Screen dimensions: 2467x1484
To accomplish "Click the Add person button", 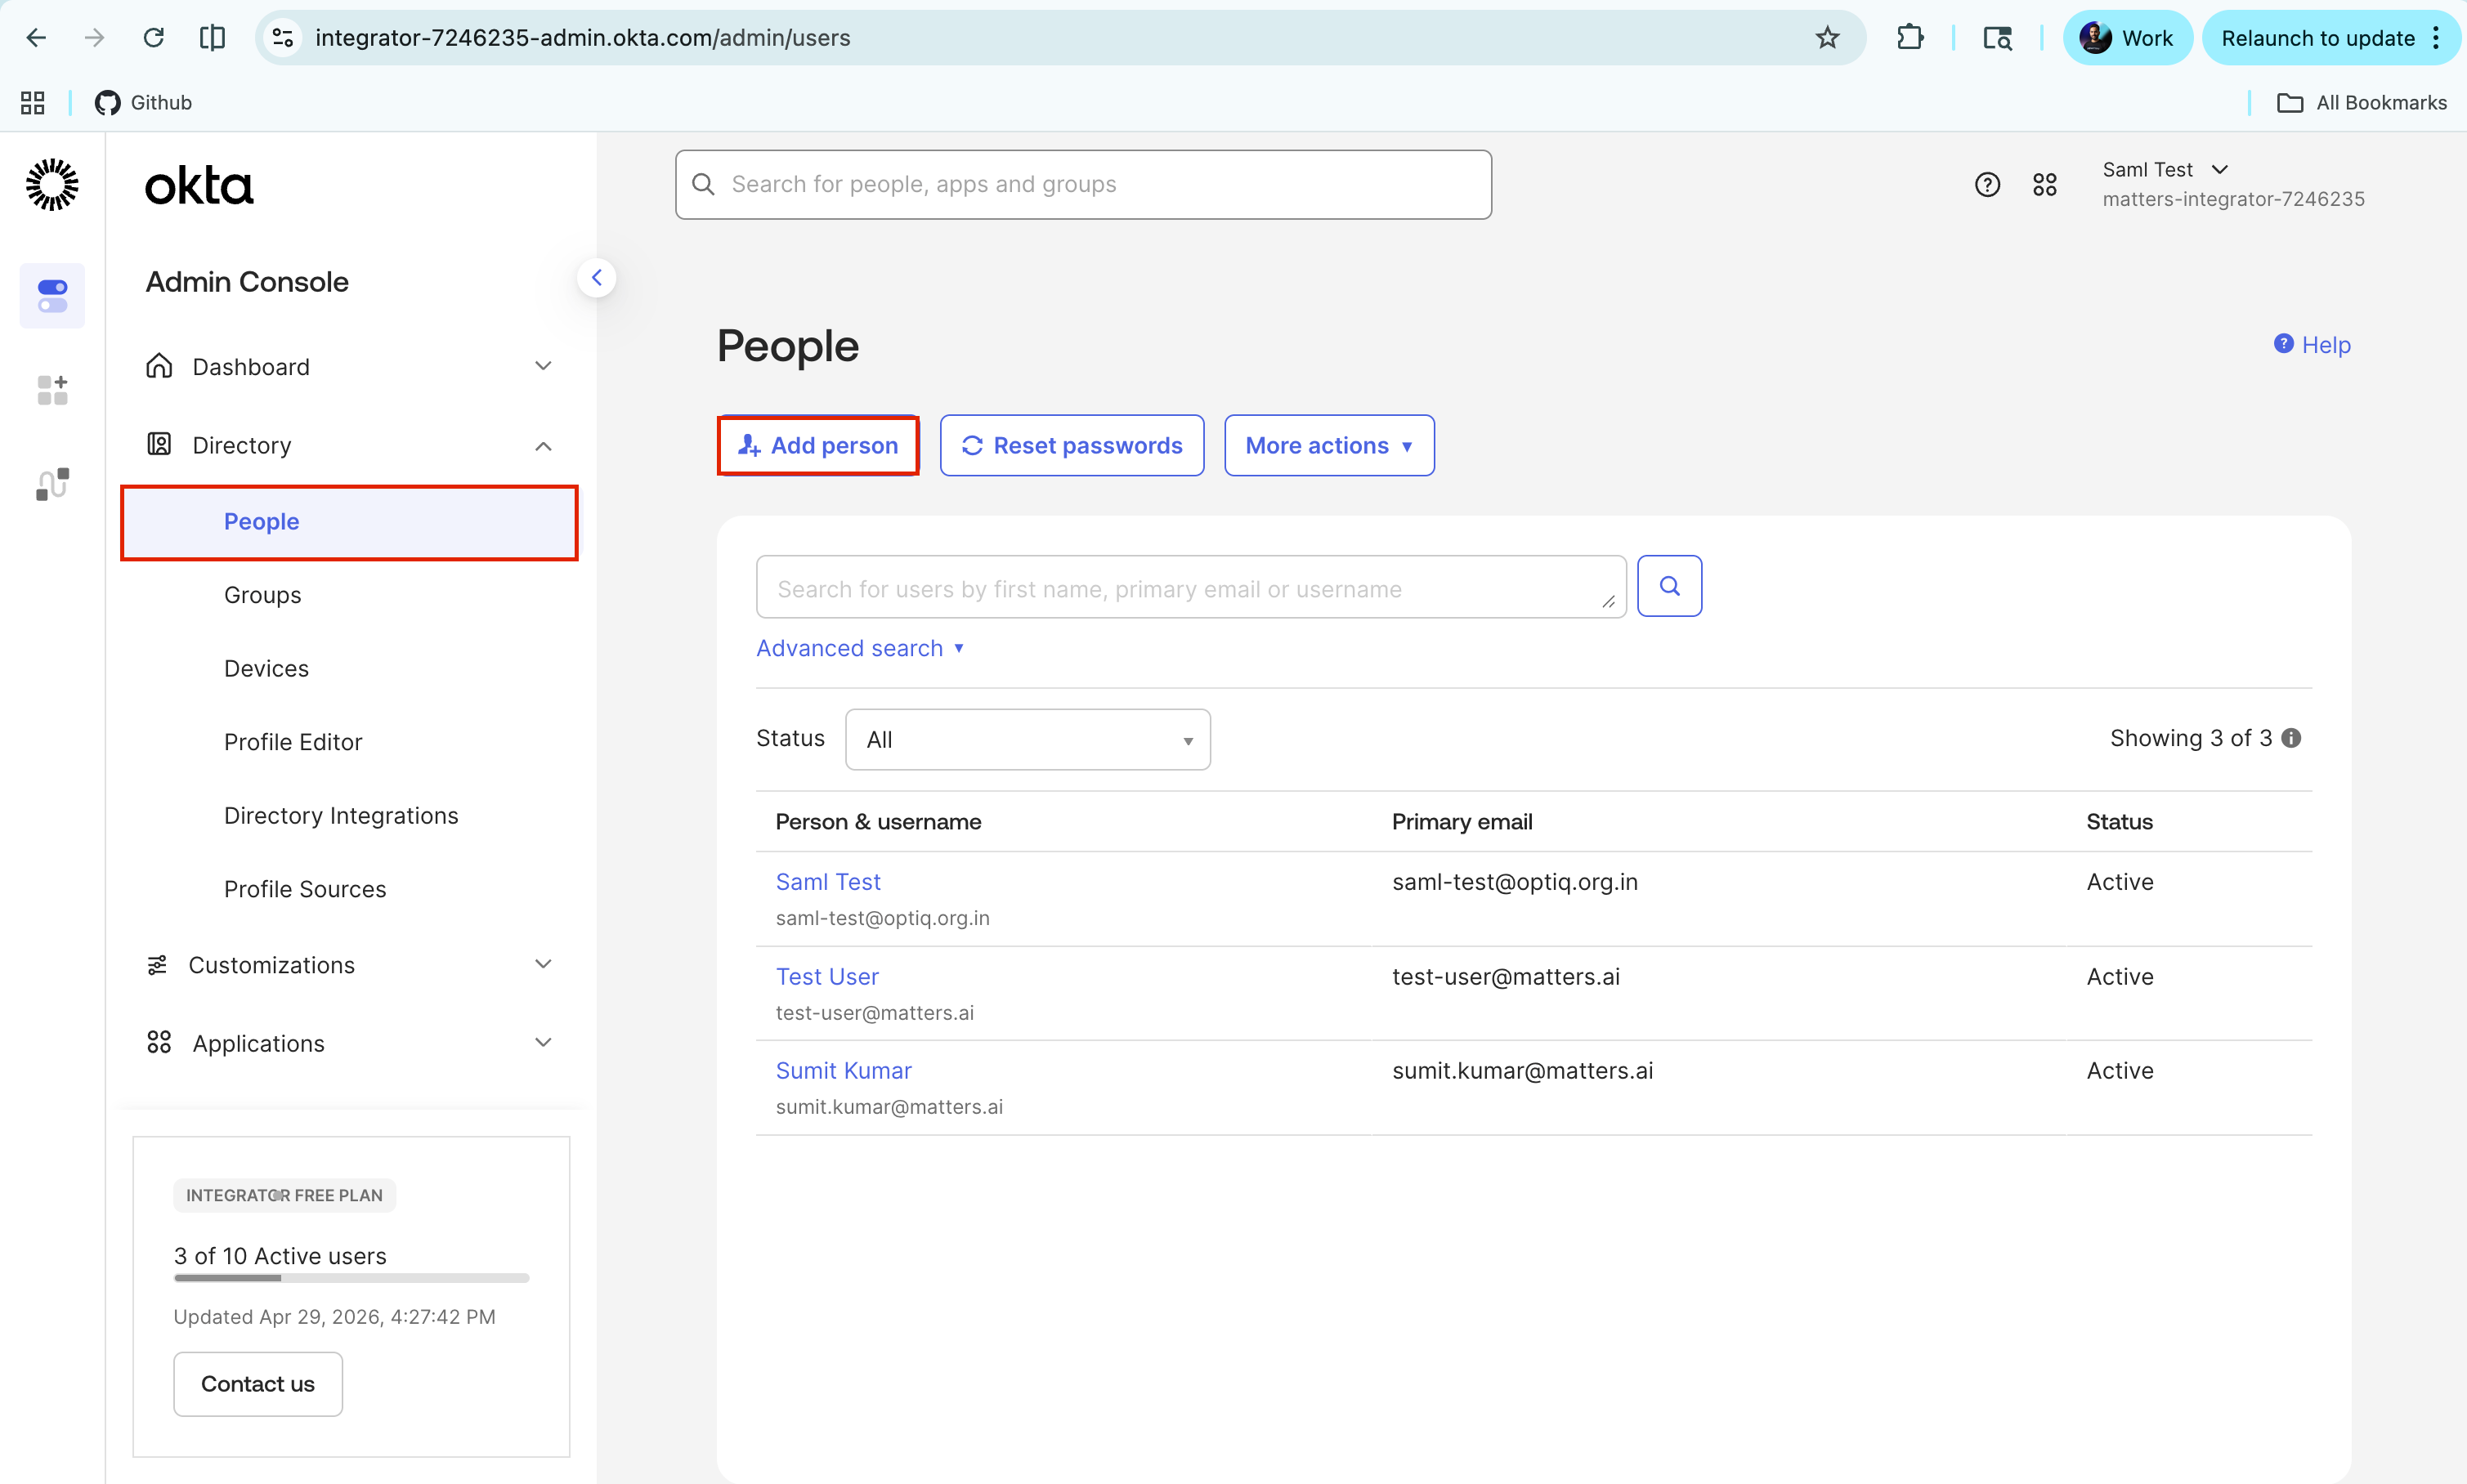I will tap(818, 446).
